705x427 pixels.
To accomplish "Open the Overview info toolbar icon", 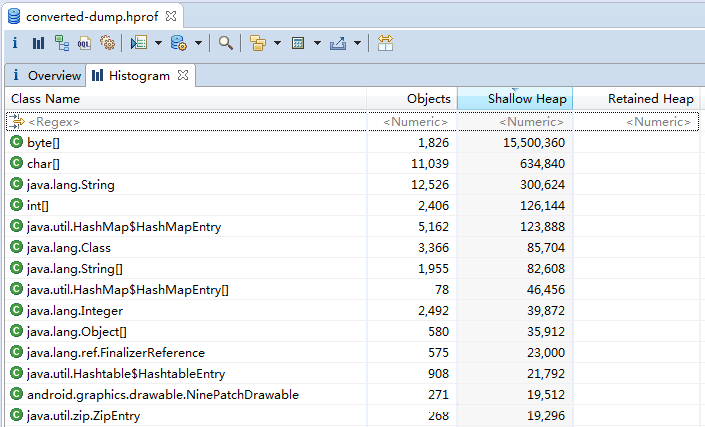I will pyautogui.click(x=15, y=43).
